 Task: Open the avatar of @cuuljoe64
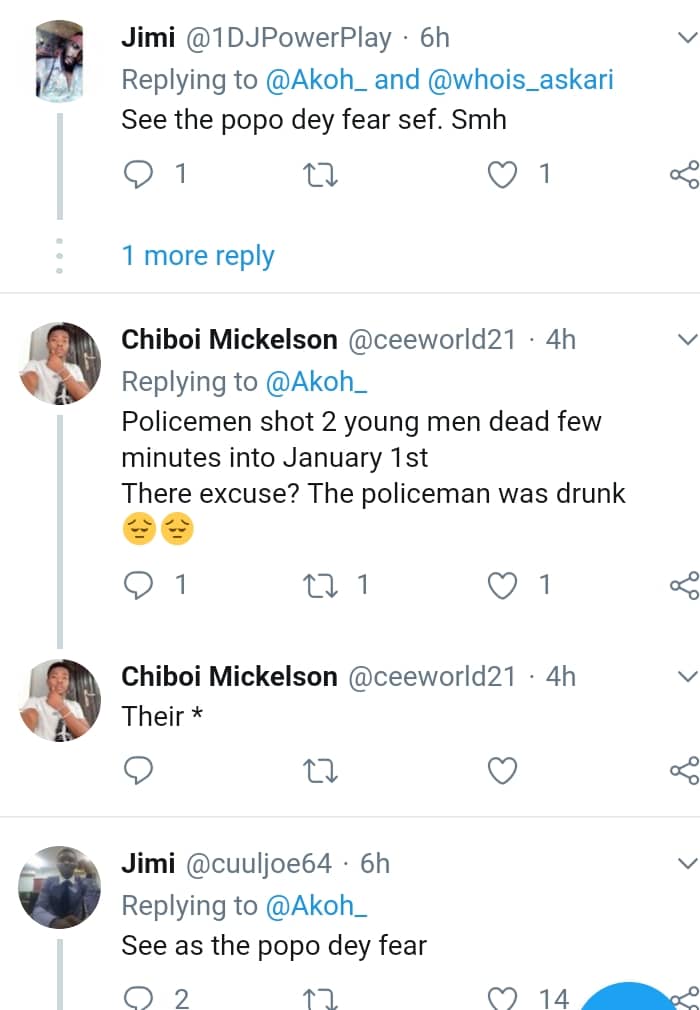click(60, 886)
